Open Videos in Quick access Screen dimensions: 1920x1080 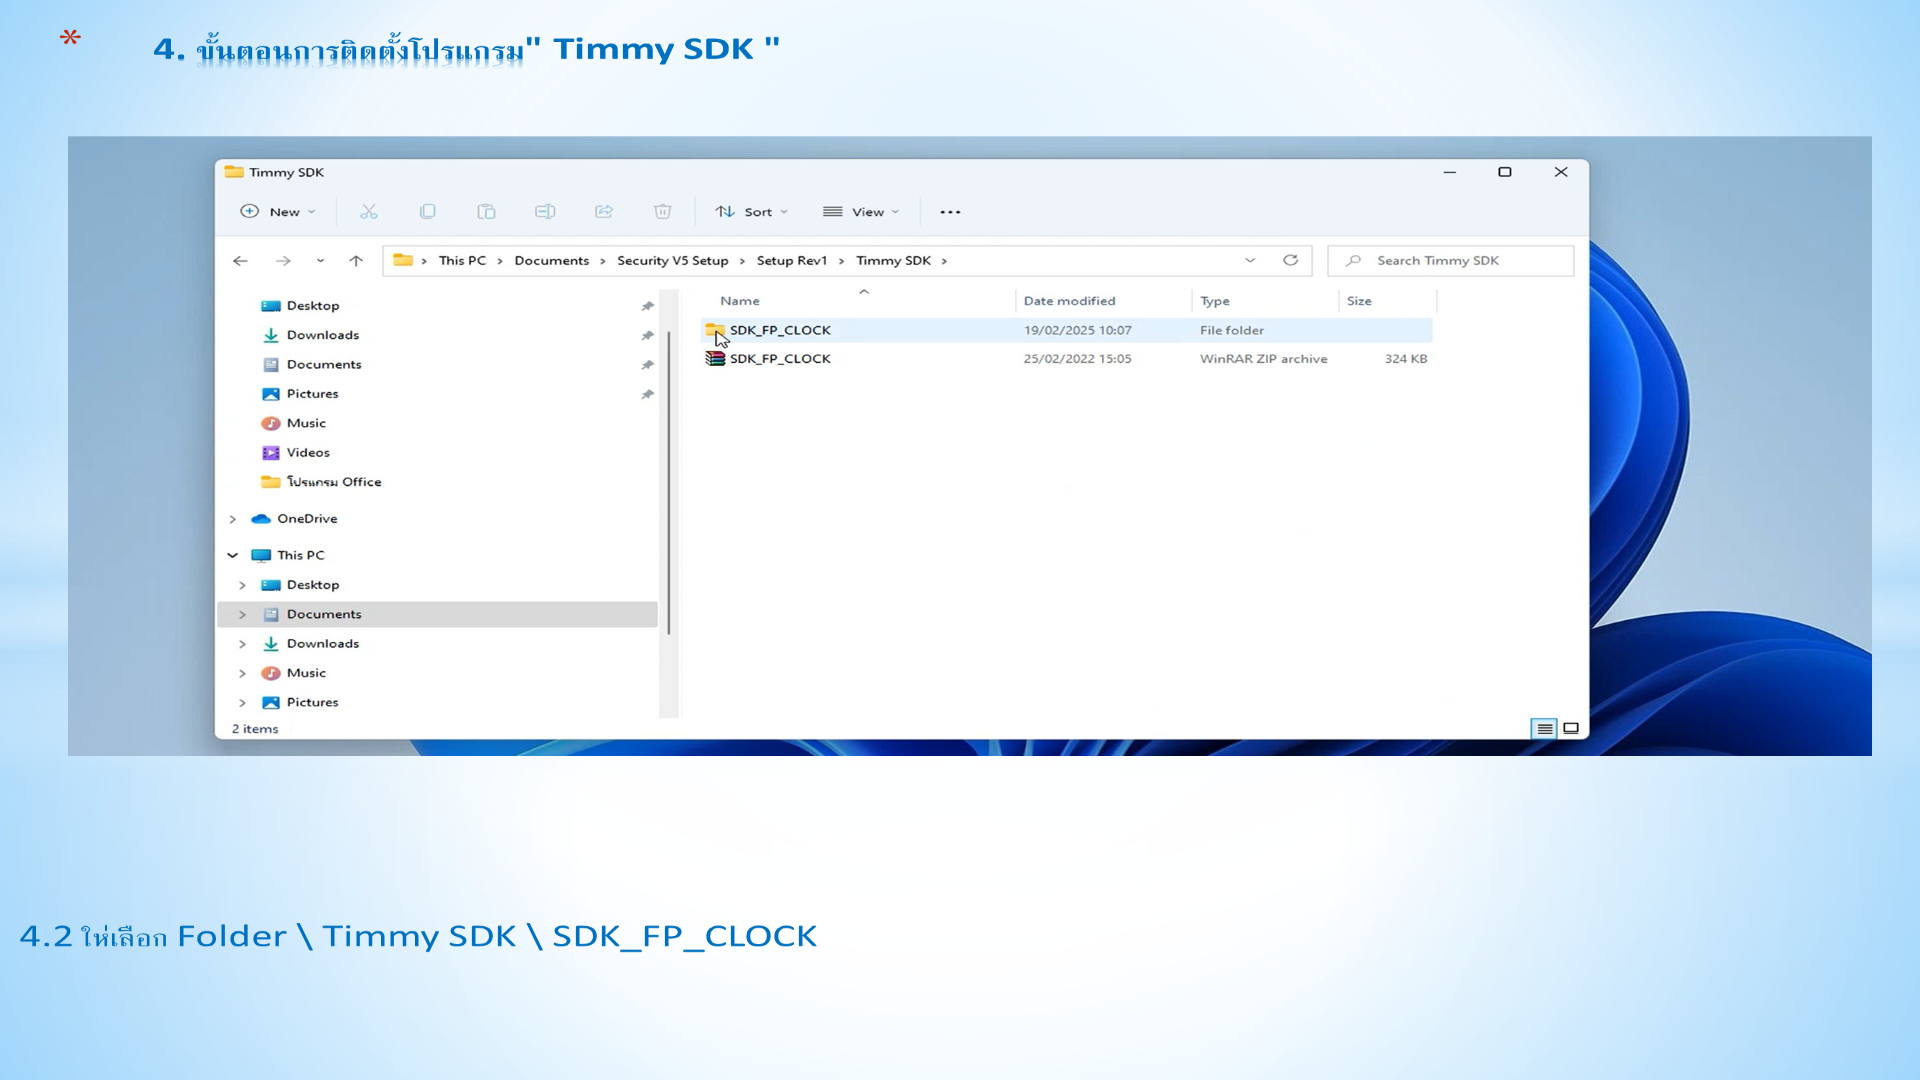pyautogui.click(x=308, y=453)
